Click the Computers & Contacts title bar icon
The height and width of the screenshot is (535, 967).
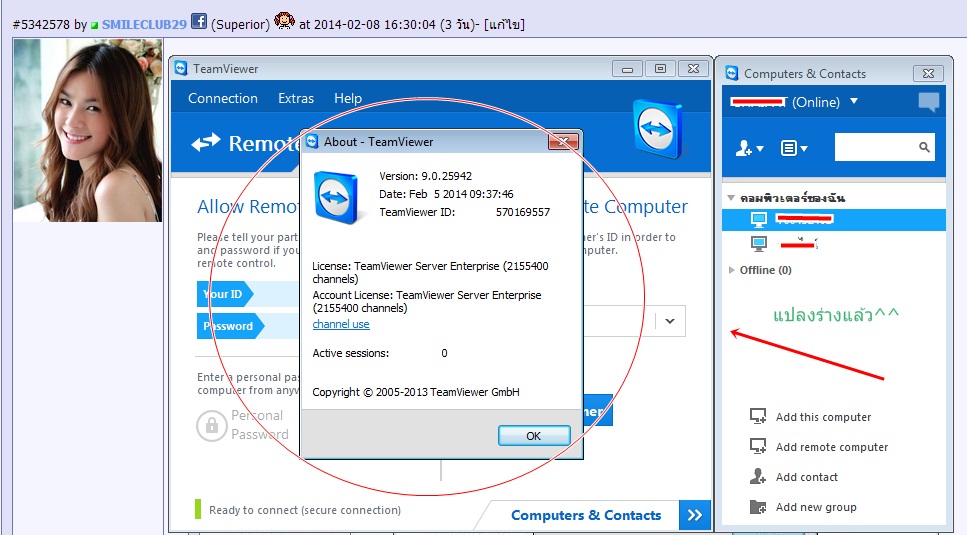click(732, 73)
